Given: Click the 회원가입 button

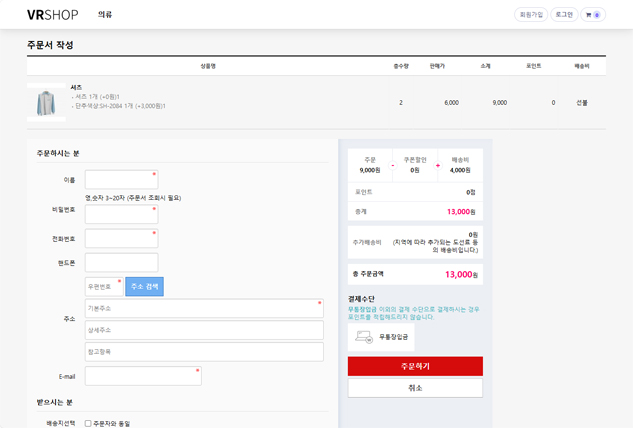Looking at the screenshot, I should (531, 15).
